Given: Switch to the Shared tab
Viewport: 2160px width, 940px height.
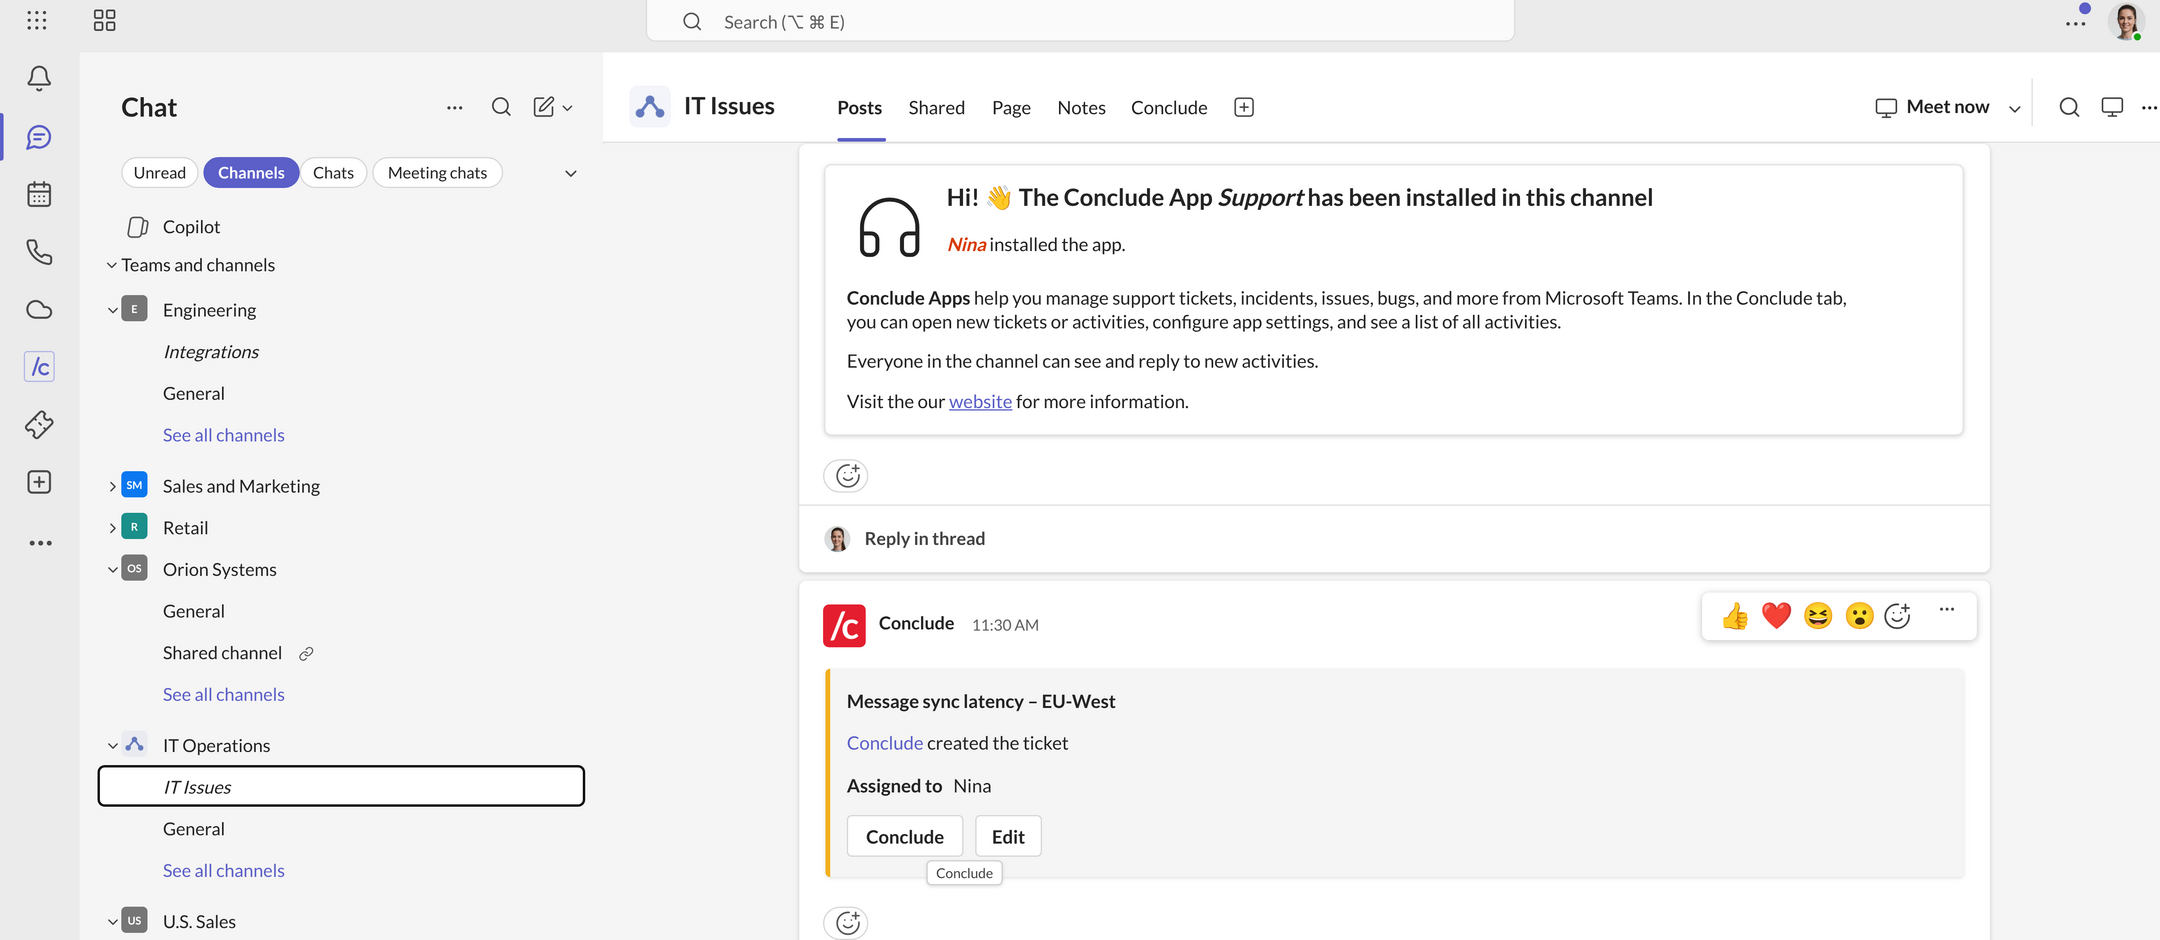Looking at the screenshot, I should click(x=936, y=107).
